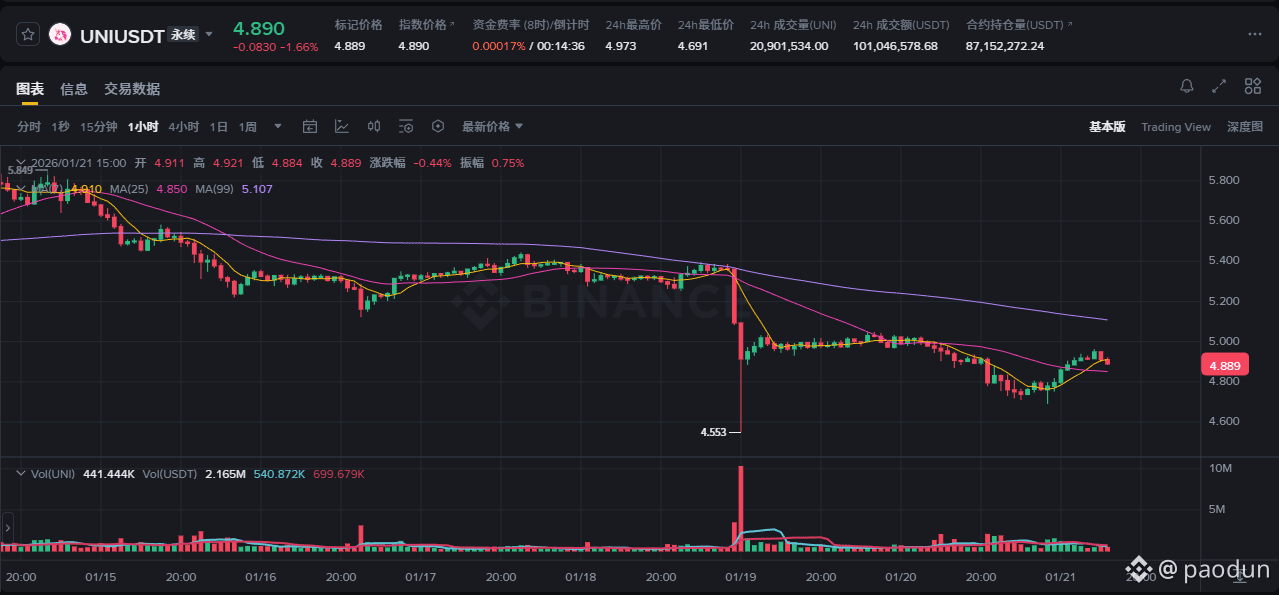Image resolution: width=1279 pixels, height=595 pixels.
Task: Click the Vol(USDT) value 2.165M
Action: (226, 474)
